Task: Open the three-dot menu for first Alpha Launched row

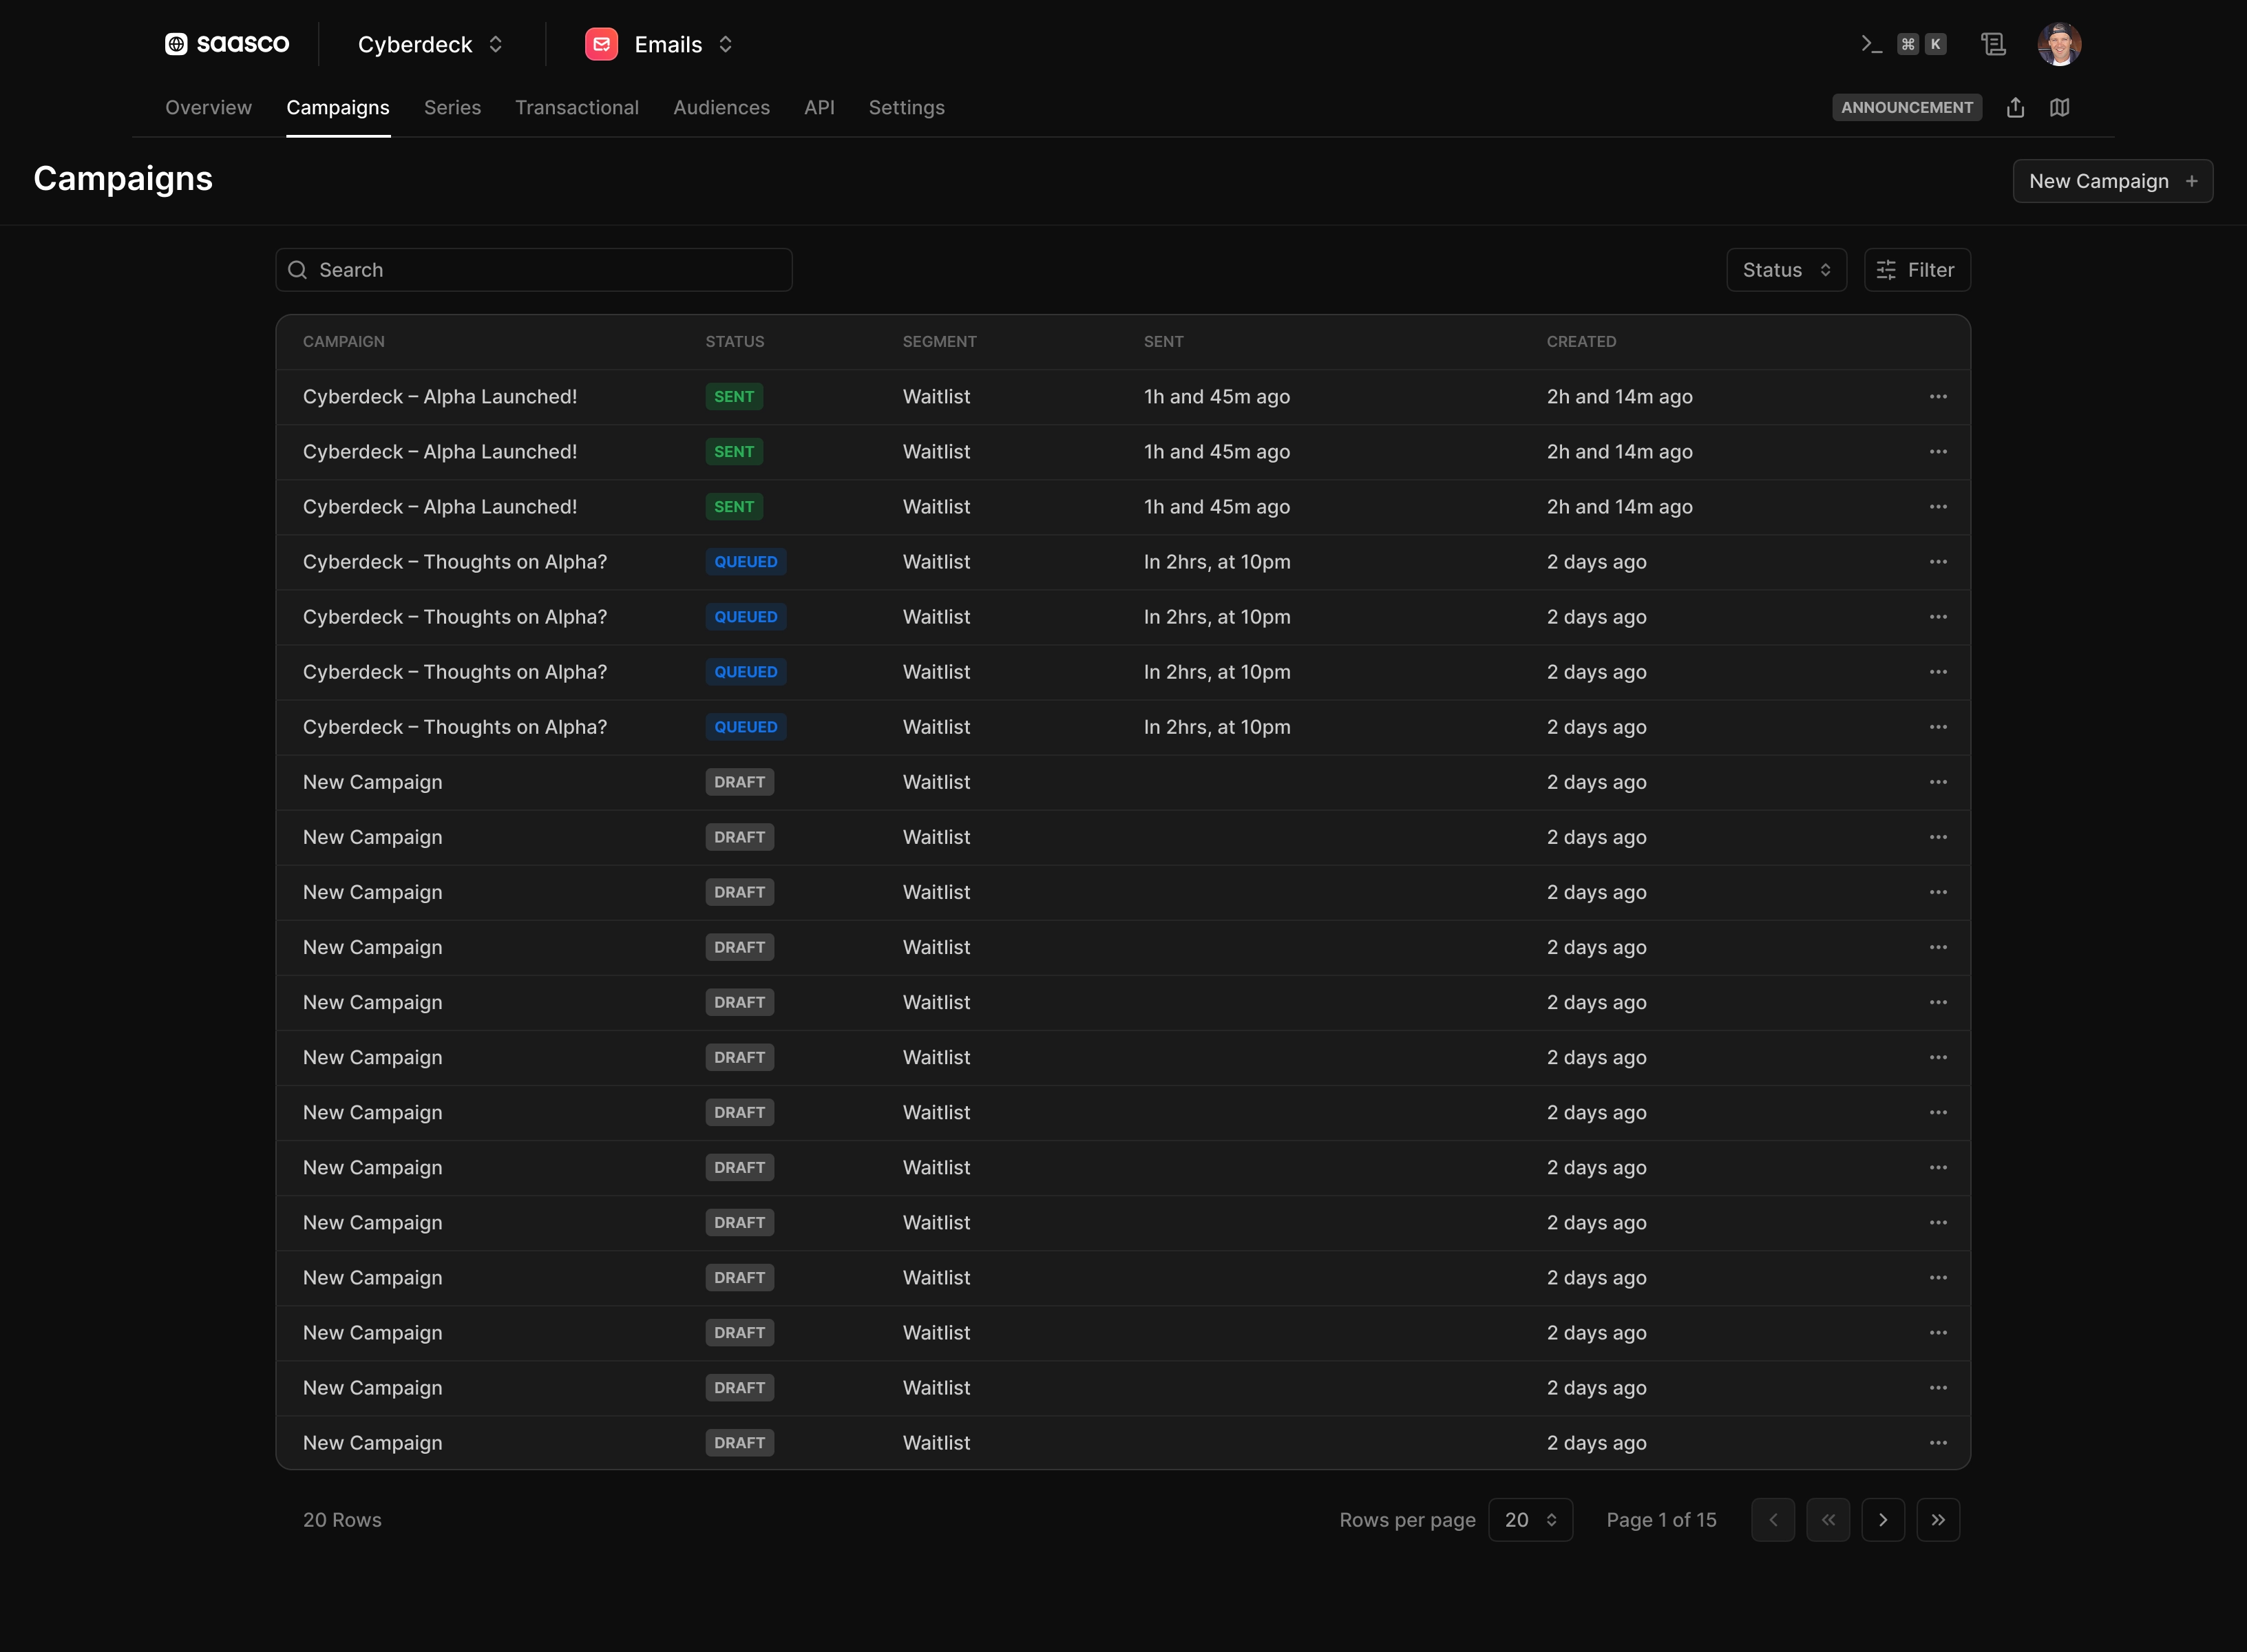Action: [1937, 397]
